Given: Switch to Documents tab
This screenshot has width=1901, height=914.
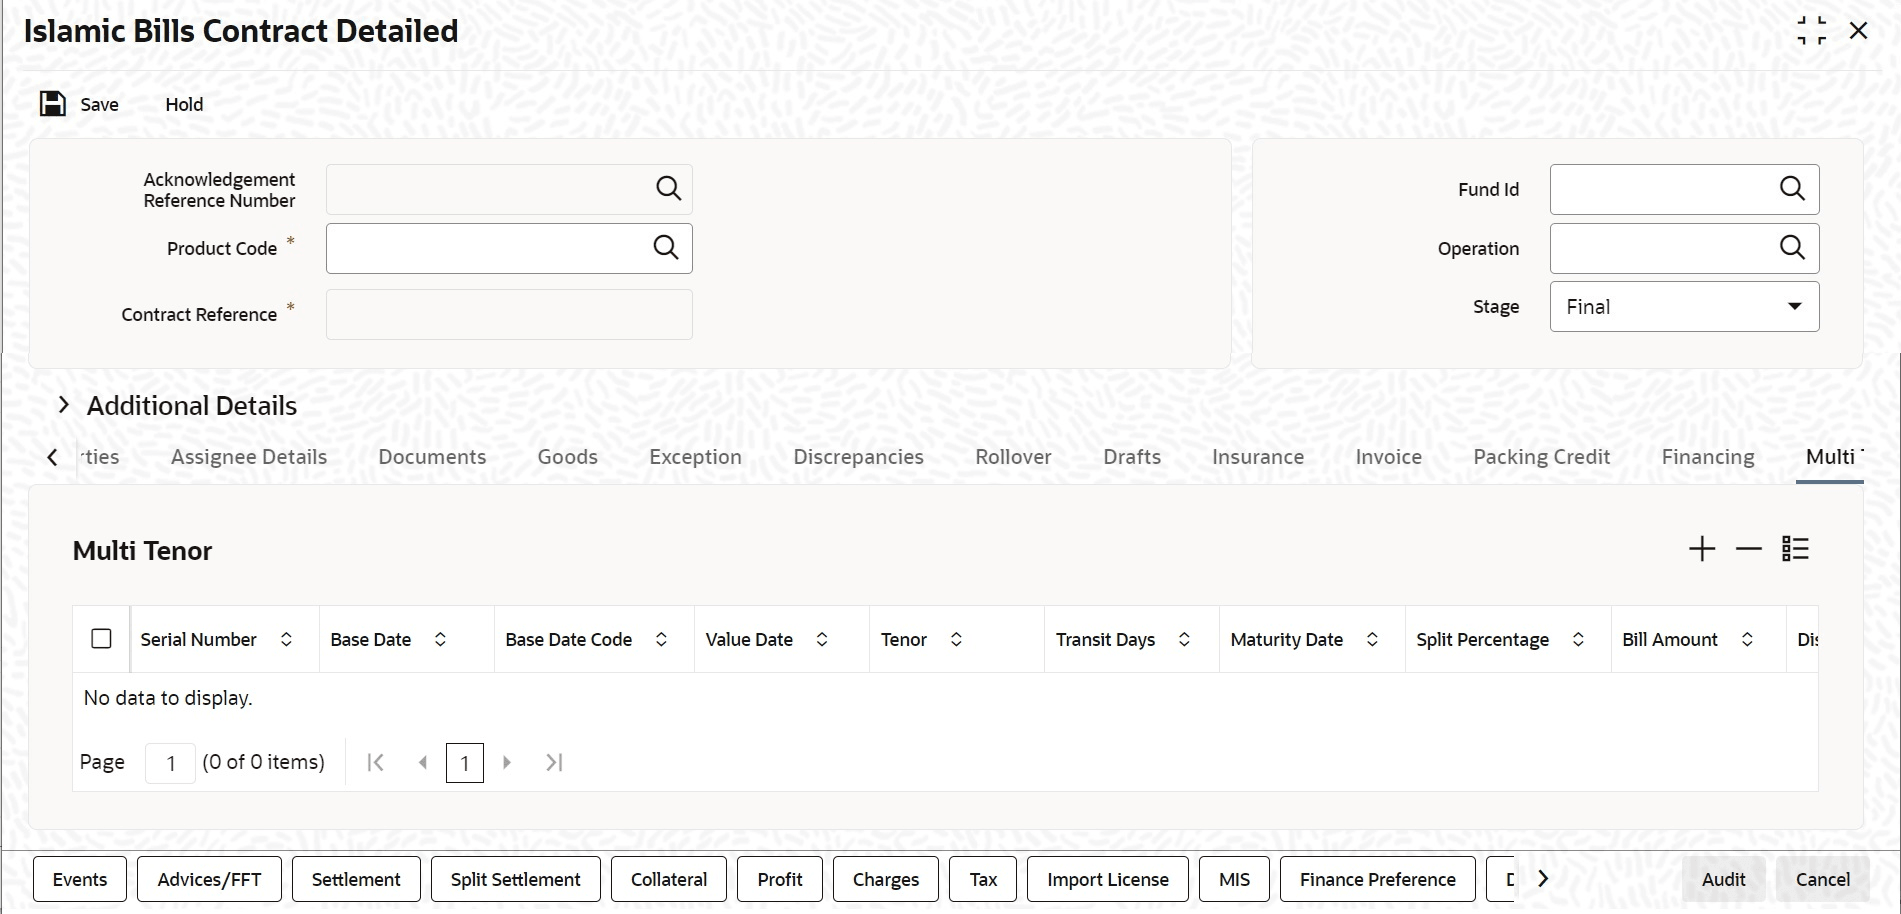Looking at the screenshot, I should tap(432, 457).
